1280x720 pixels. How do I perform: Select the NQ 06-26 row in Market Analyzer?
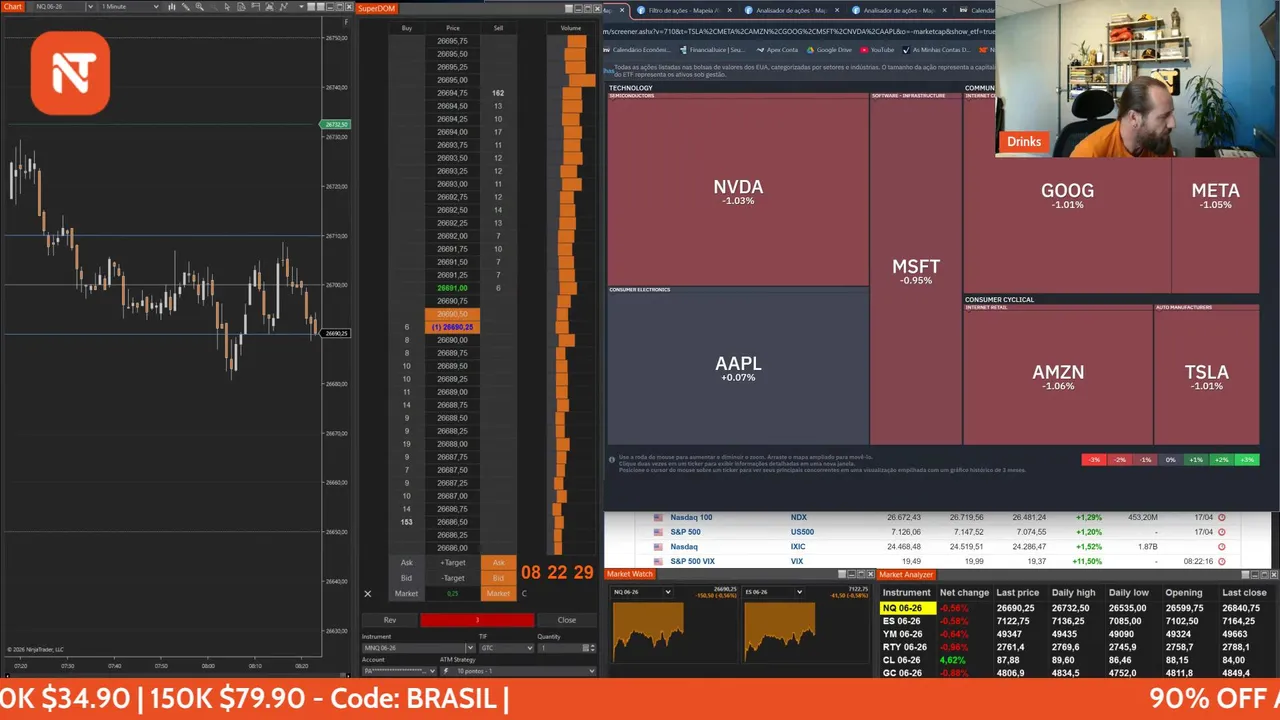pos(1077,608)
